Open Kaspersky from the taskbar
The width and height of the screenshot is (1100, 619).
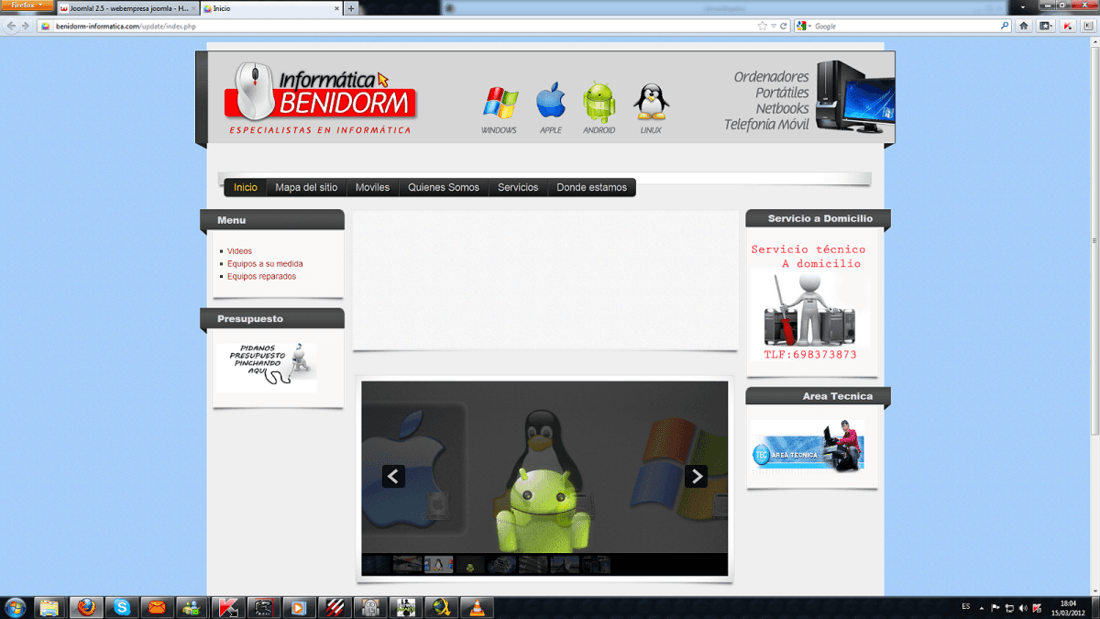[x=227, y=608]
